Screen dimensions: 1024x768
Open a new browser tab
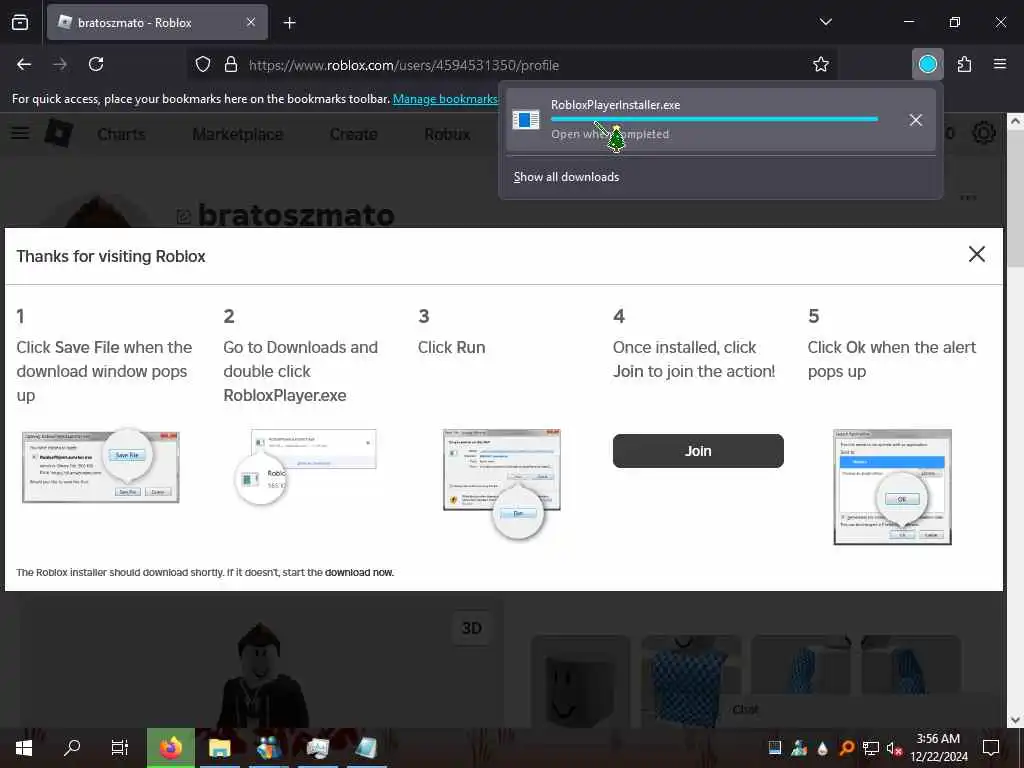290,23
